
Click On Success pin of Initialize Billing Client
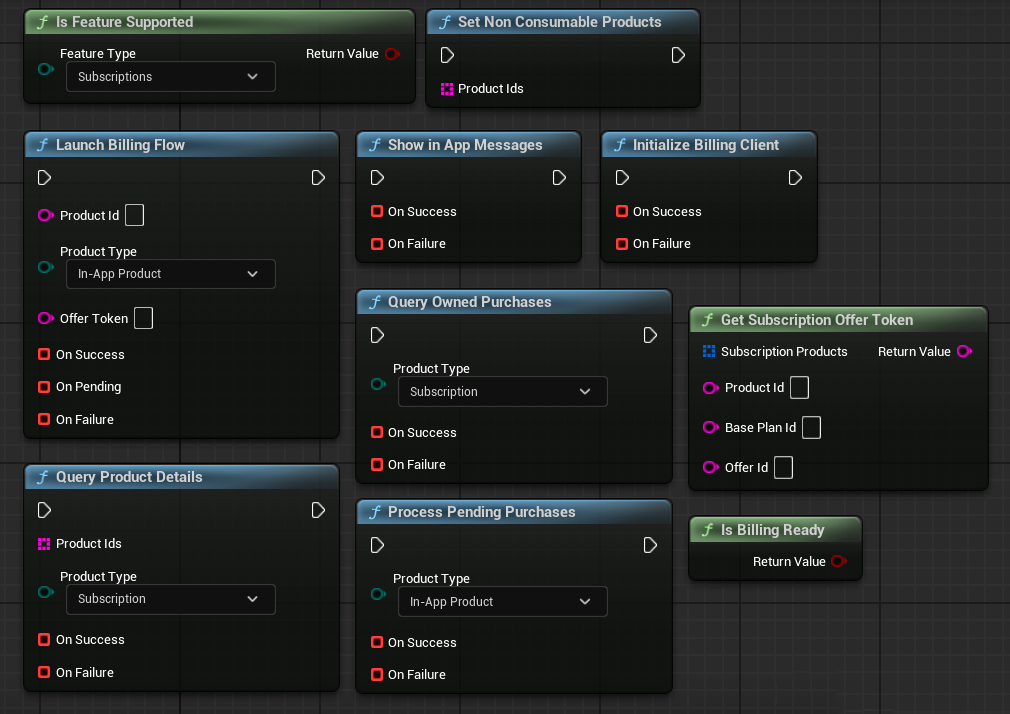pyautogui.click(x=622, y=212)
